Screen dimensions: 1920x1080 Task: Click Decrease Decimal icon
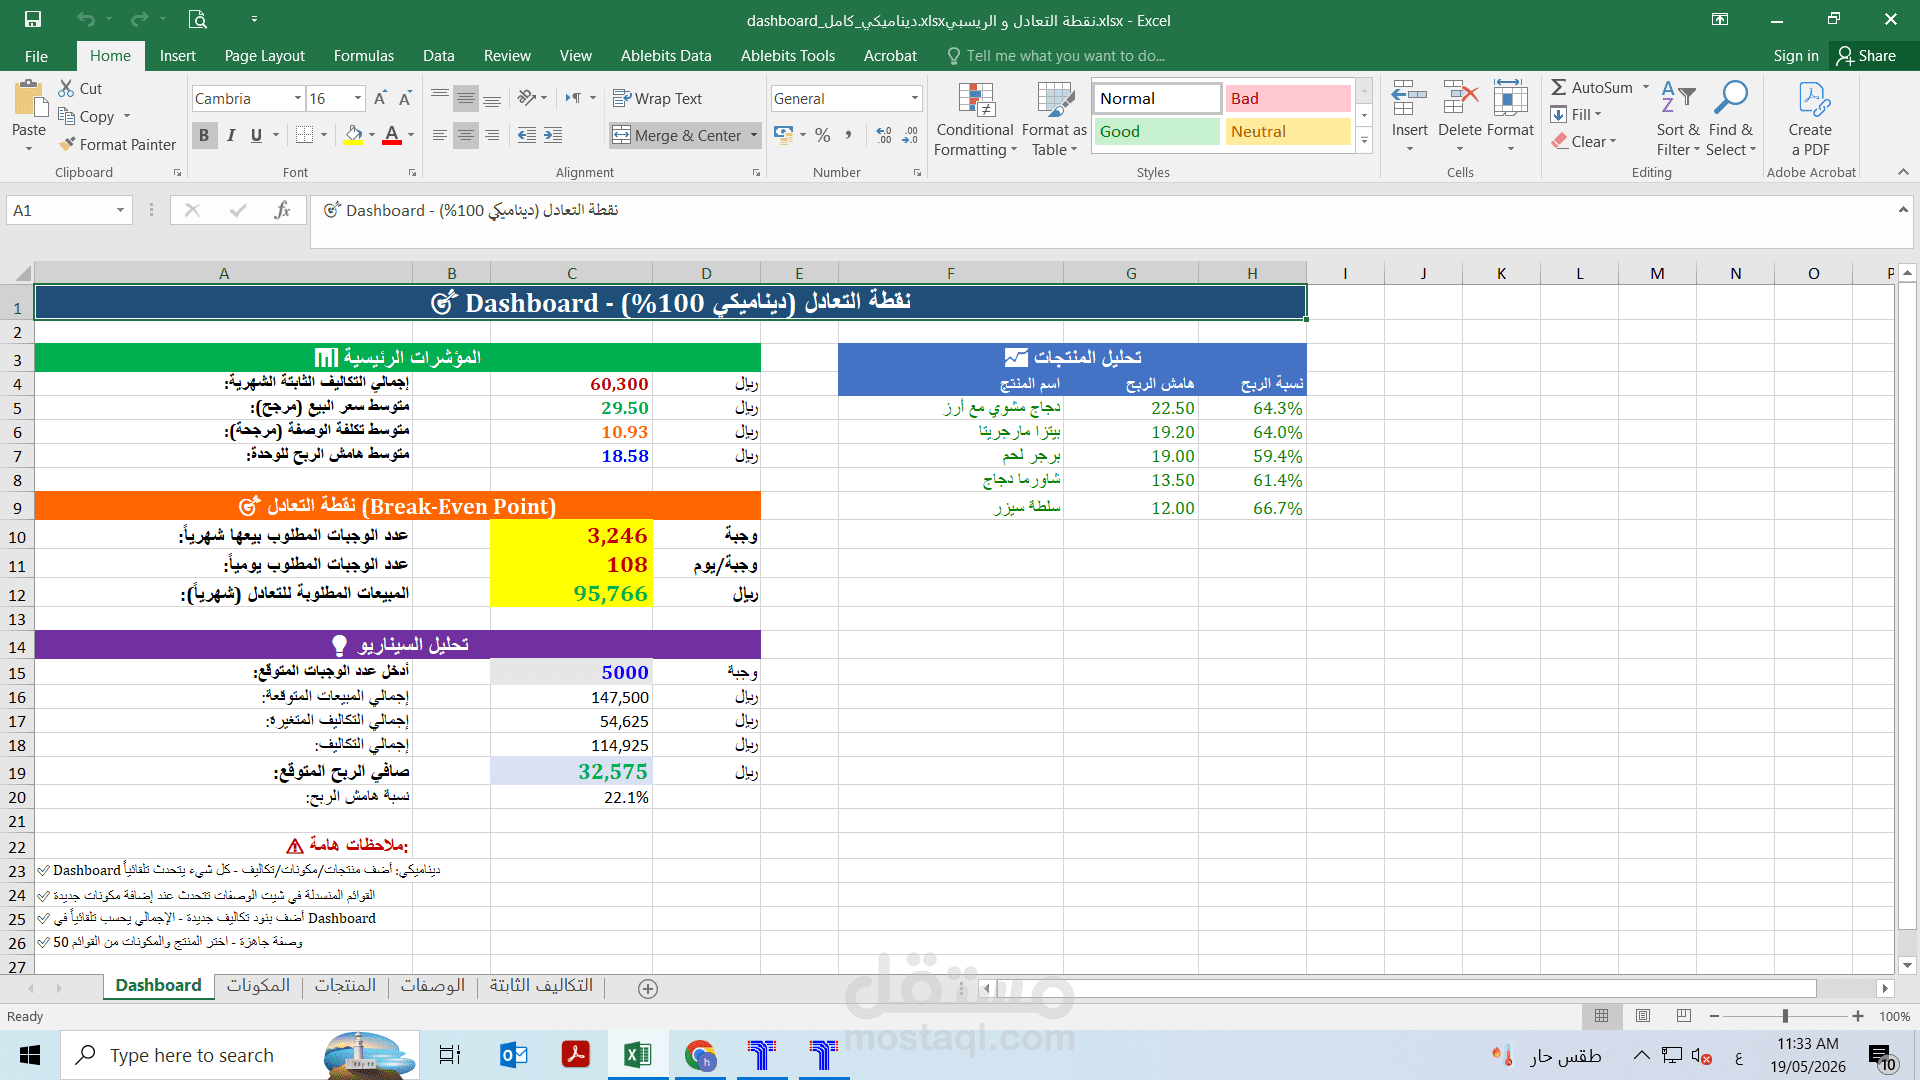click(x=910, y=135)
